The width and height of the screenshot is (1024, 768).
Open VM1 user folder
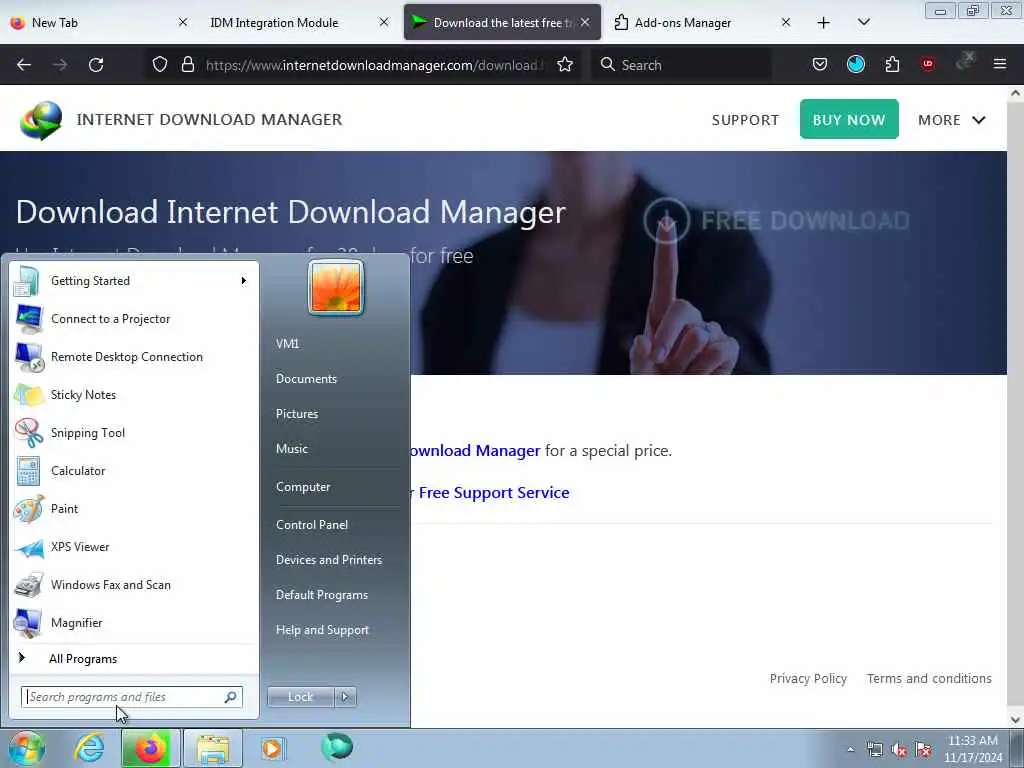287,344
